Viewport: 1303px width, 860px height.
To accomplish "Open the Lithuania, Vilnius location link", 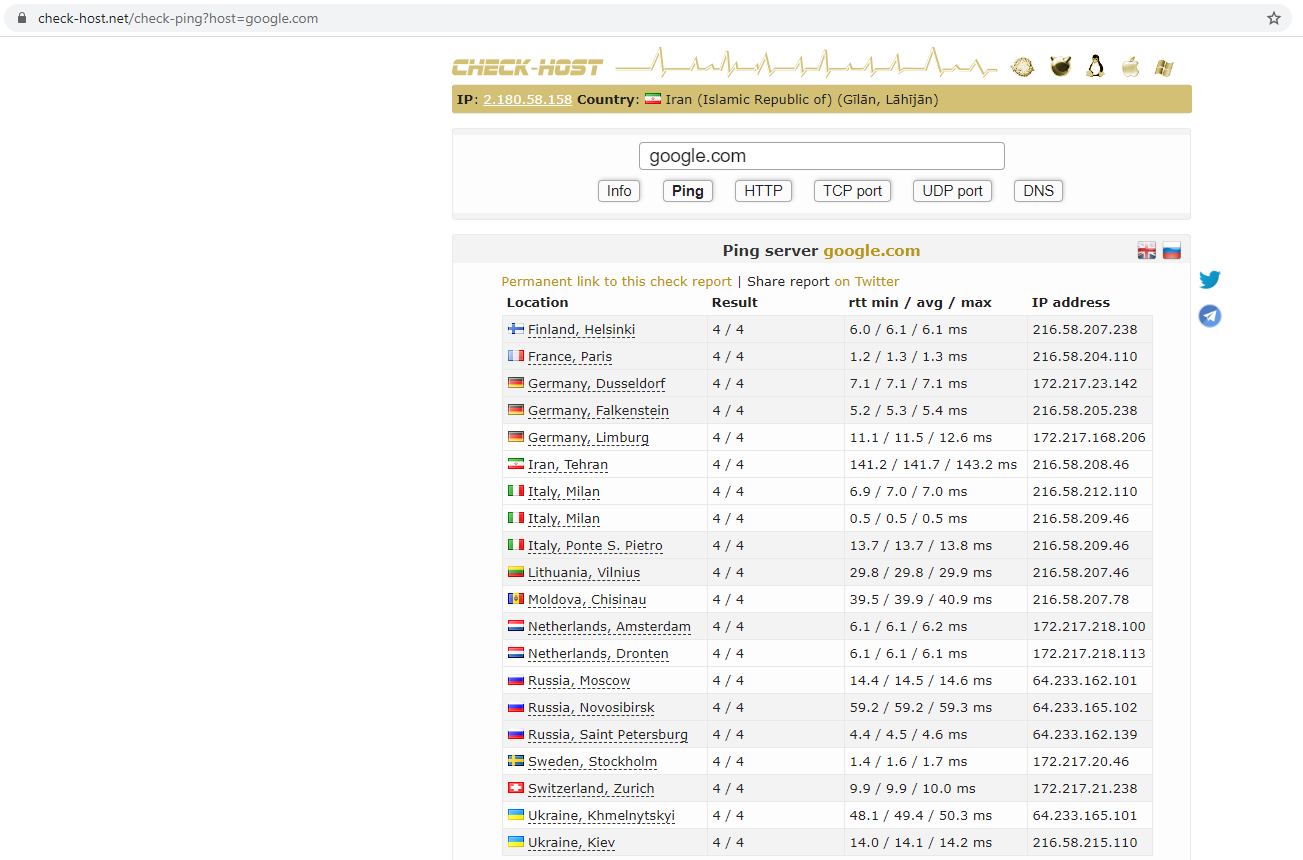I will coord(584,573).
